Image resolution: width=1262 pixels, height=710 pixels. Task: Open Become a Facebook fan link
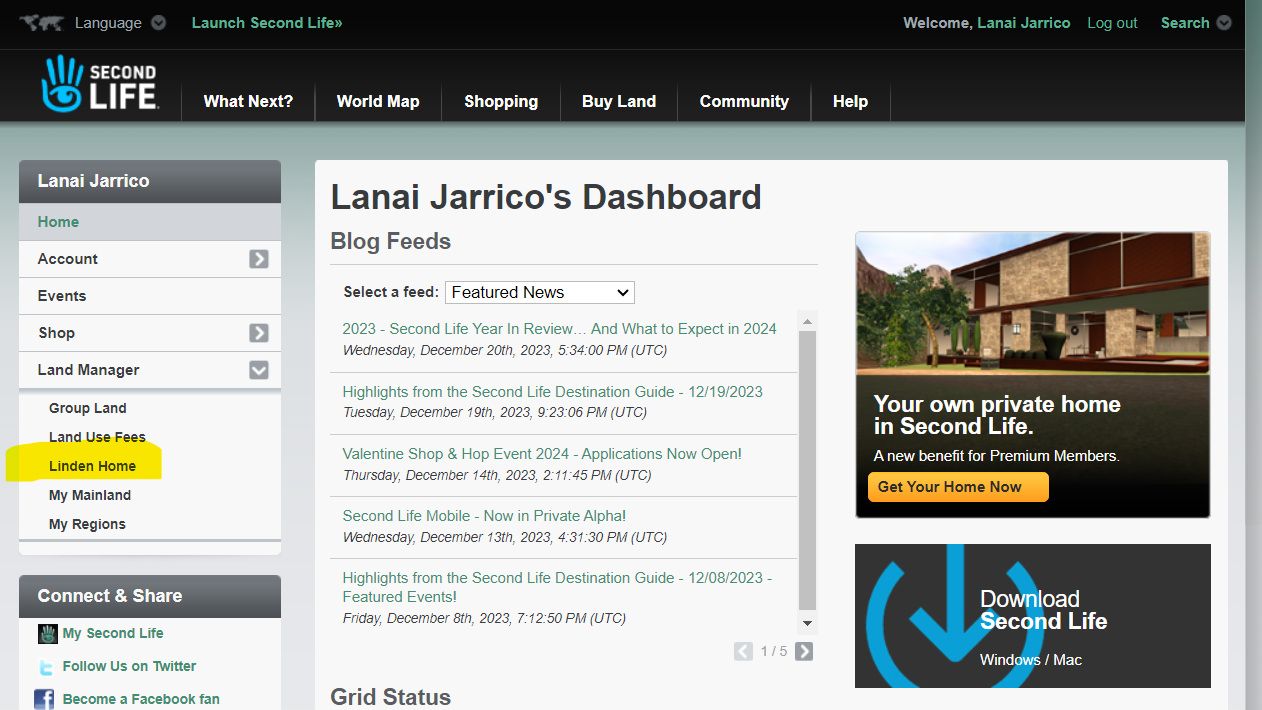141,699
